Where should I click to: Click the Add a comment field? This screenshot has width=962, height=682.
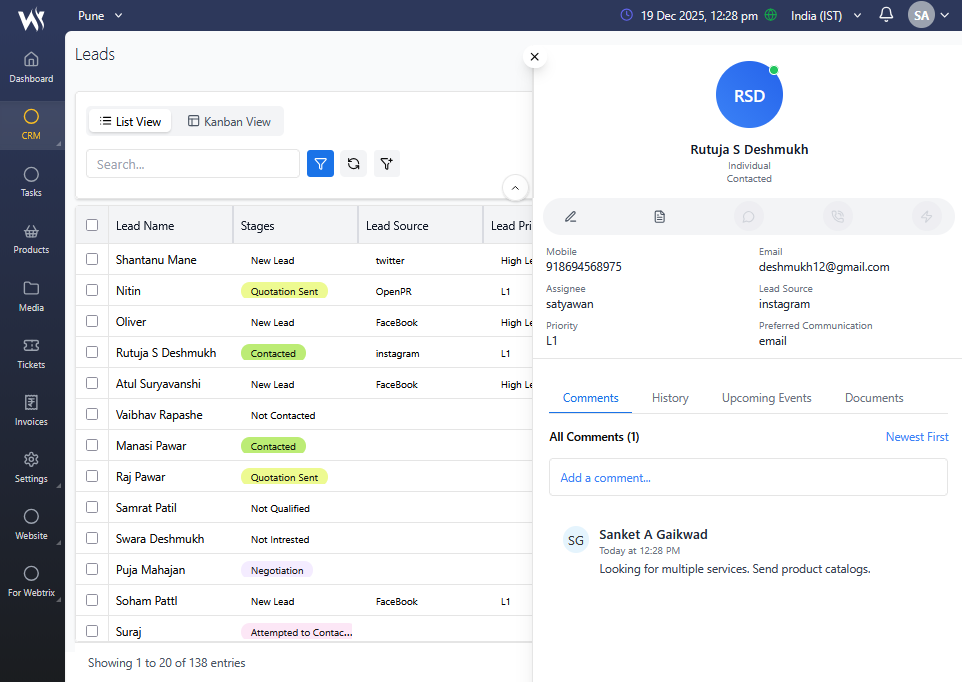tap(747, 477)
